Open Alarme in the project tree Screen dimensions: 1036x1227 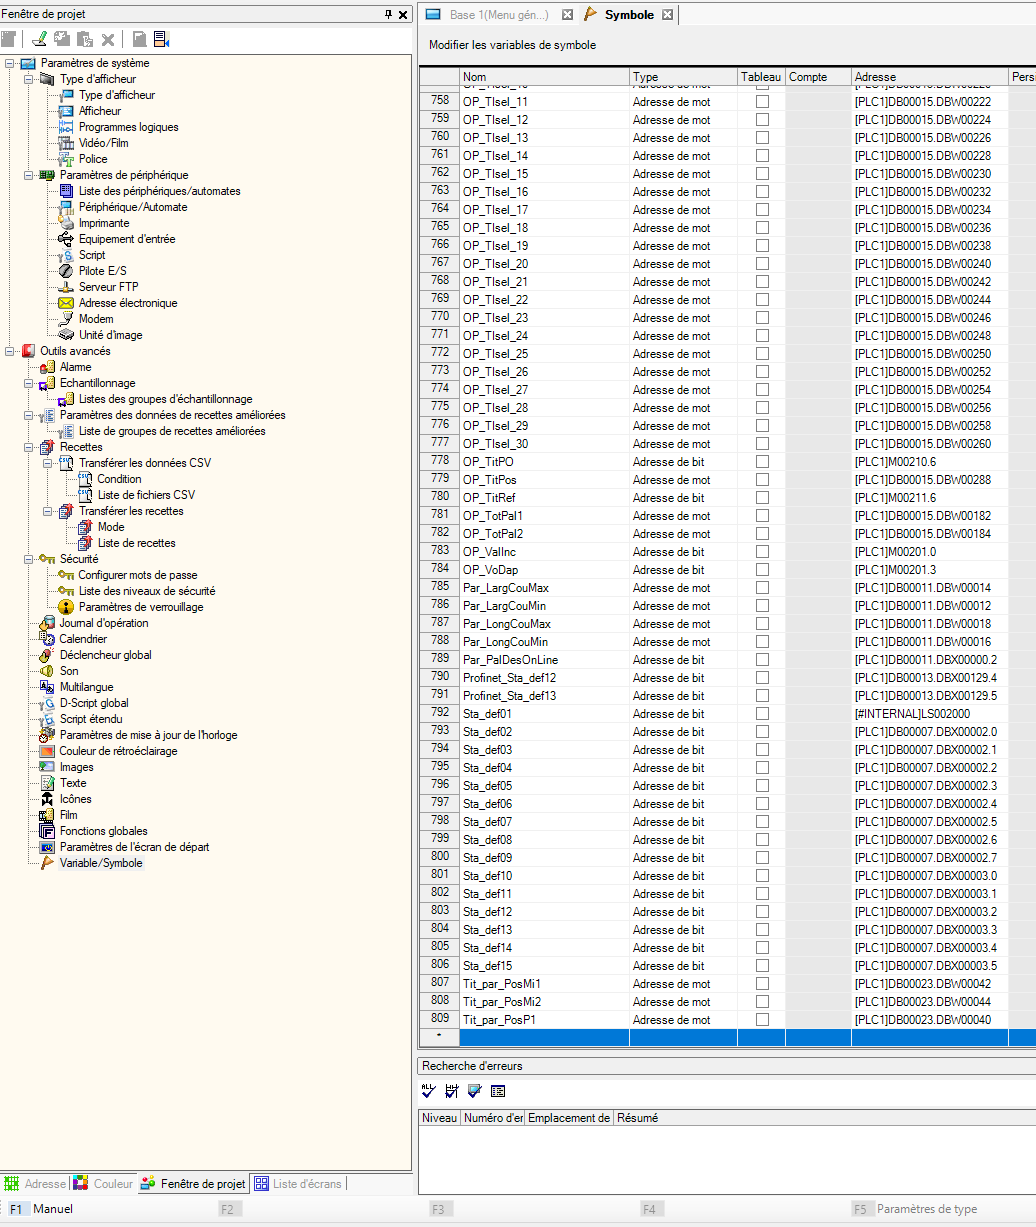point(75,367)
